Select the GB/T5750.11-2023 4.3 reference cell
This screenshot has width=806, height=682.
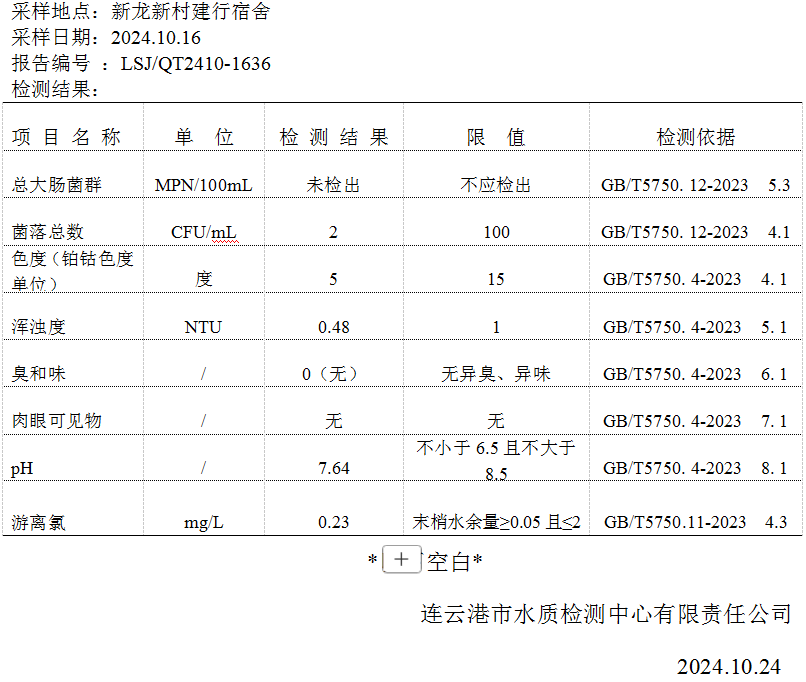695,522
